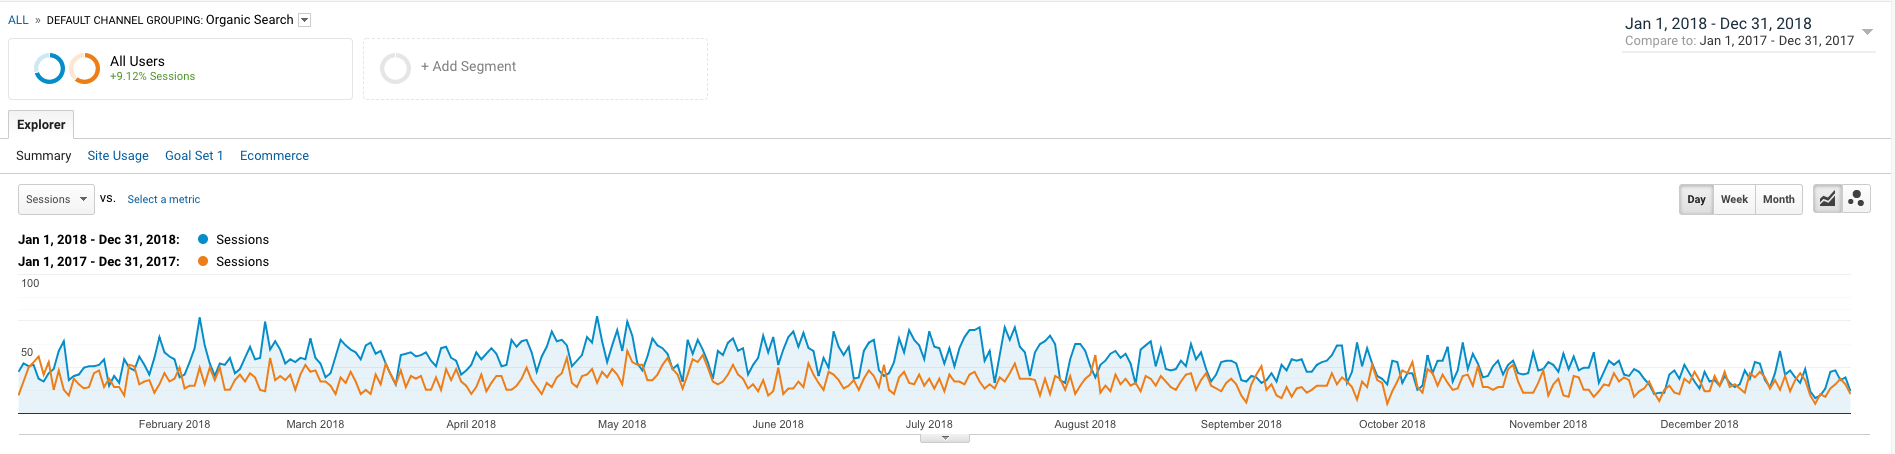Click the Select a metric link
Image resolution: width=1895 pixels, height=454 pixels.
pyautogui.click(x=163, y=200)
